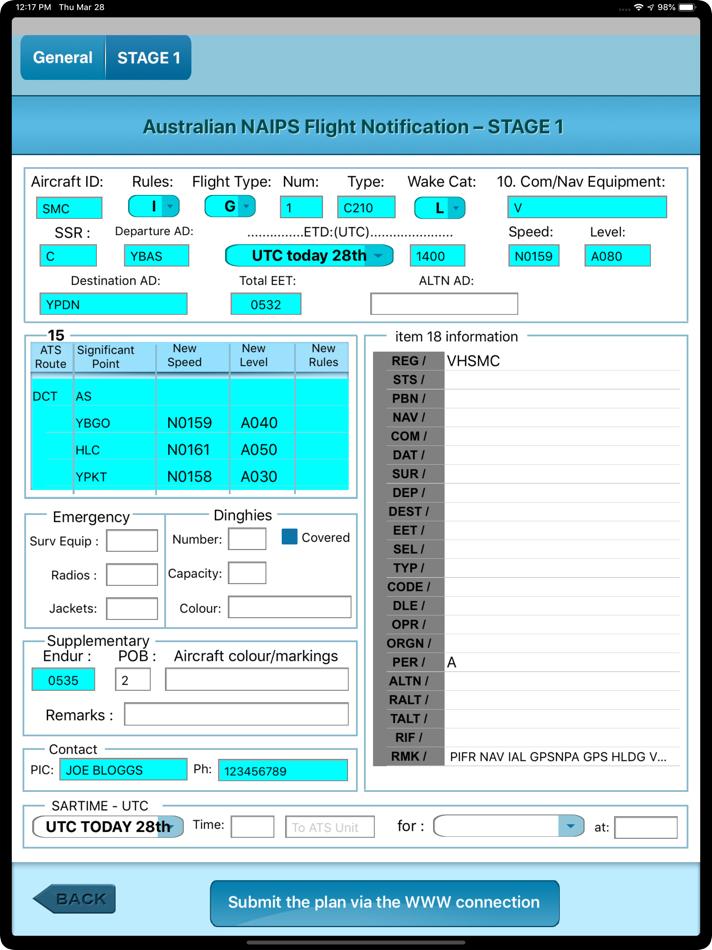Open the ETD date dropdown UTC today 28th

tap(309, 256)
